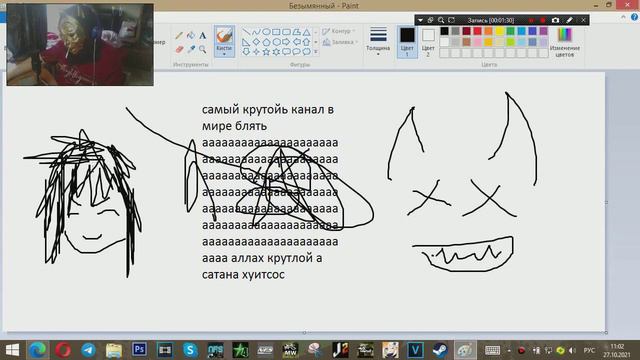This screenshot has width=640, height=360.
Task: Choose the orange color swatch
Action: (489, 31)
